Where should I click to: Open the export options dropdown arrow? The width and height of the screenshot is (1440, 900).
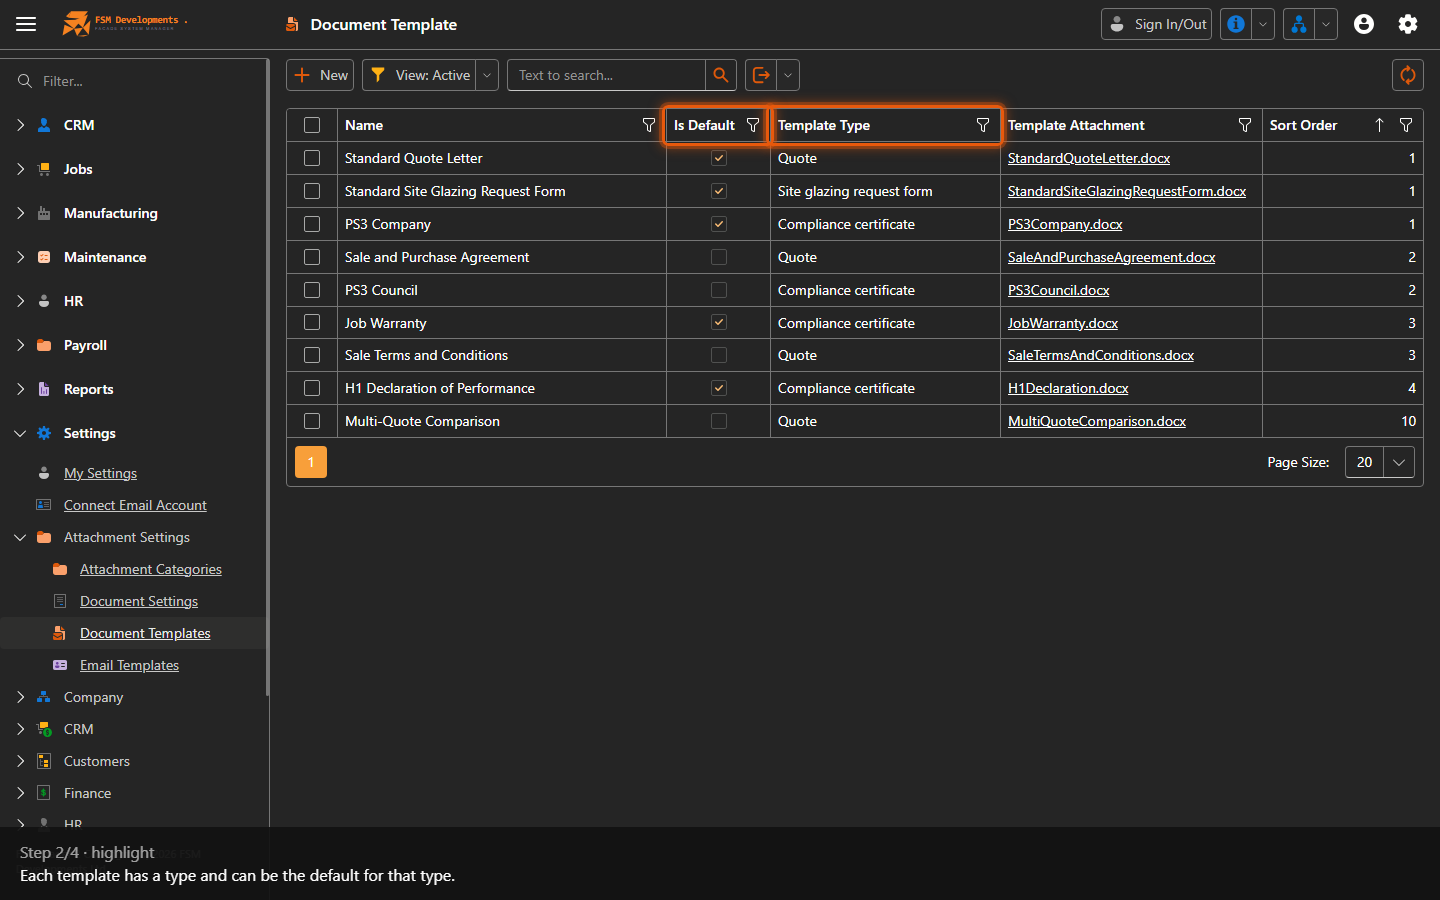(788, 75)
